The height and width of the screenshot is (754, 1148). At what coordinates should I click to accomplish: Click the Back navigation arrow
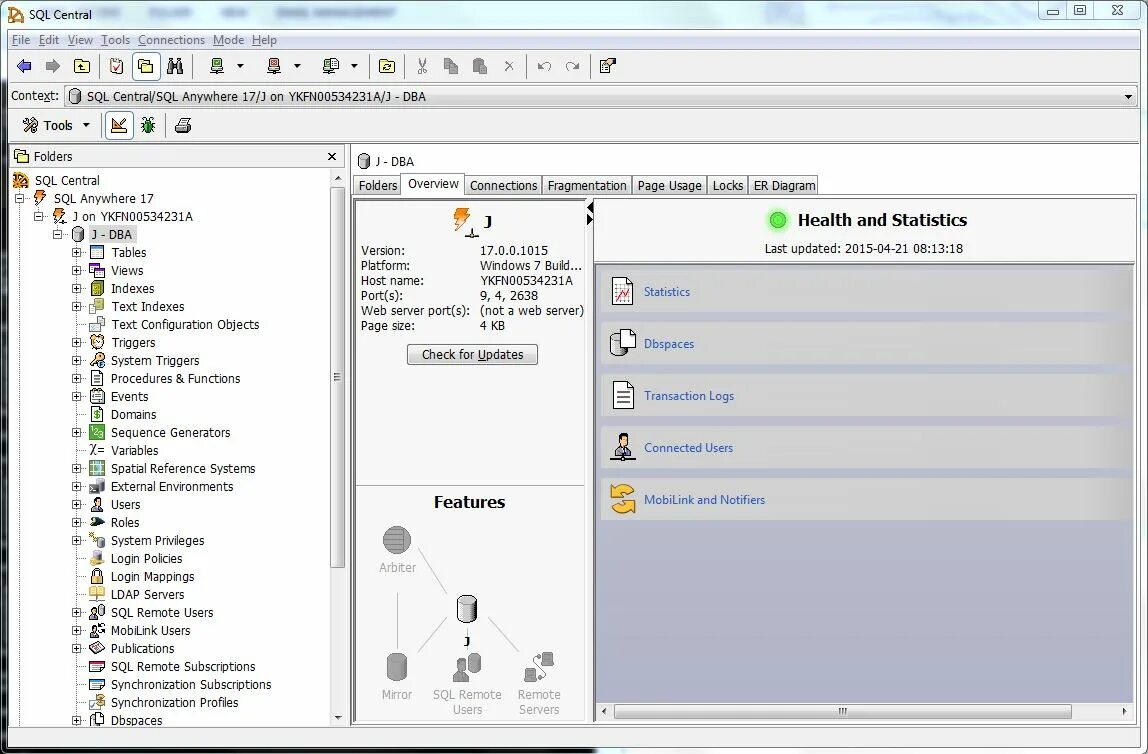coord(23,66)
